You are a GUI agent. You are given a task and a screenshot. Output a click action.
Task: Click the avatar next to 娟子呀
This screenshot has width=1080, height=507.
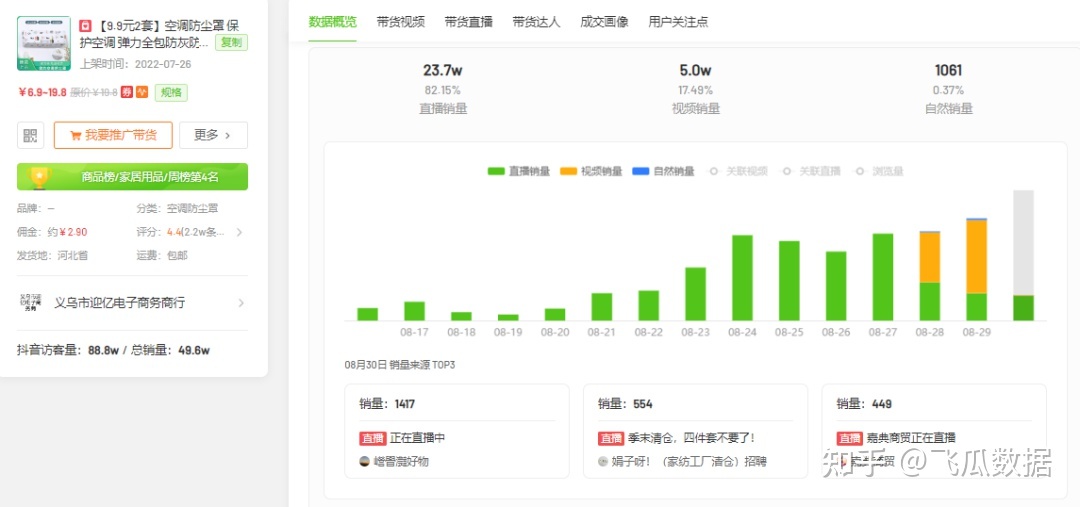pyautogui.click(x=603, y=461)
